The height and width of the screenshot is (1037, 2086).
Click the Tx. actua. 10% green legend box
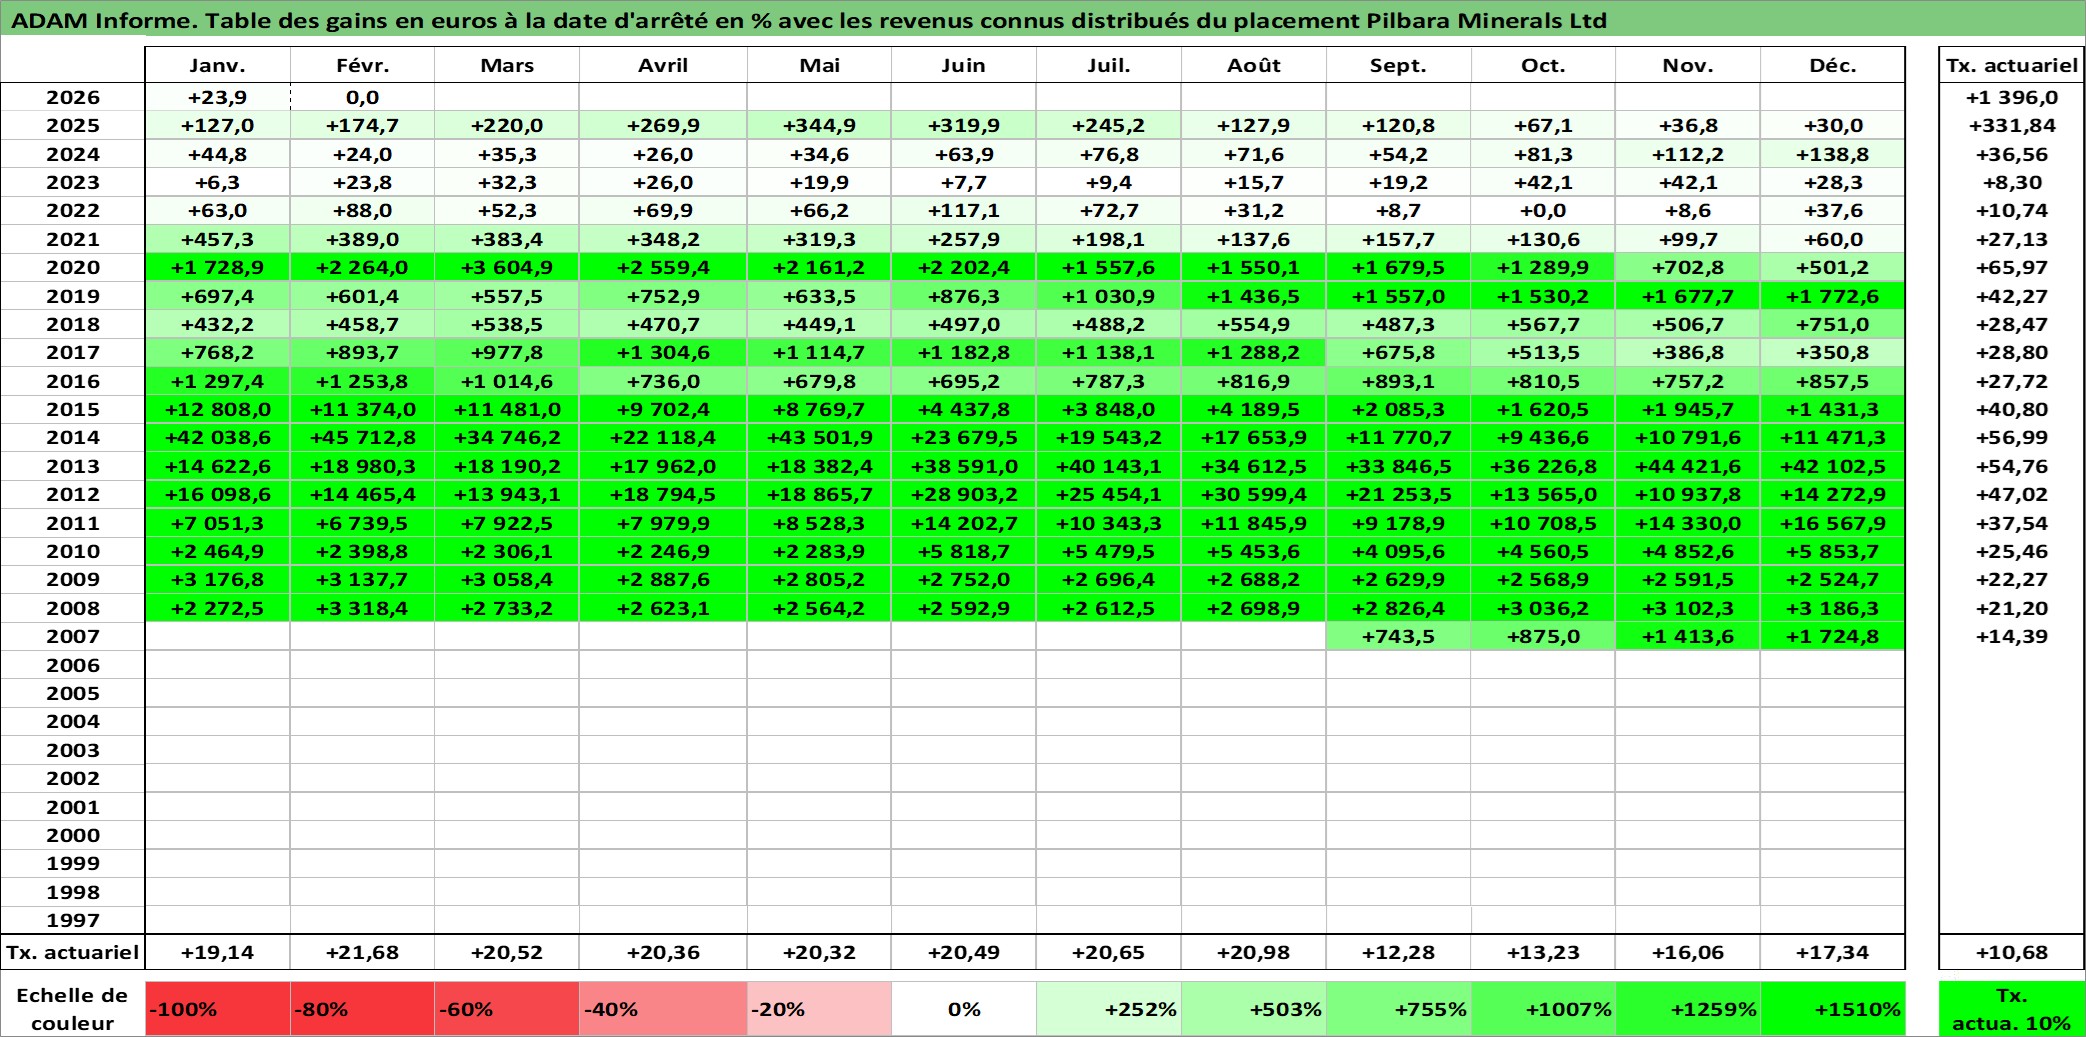coord(2011,1009)
